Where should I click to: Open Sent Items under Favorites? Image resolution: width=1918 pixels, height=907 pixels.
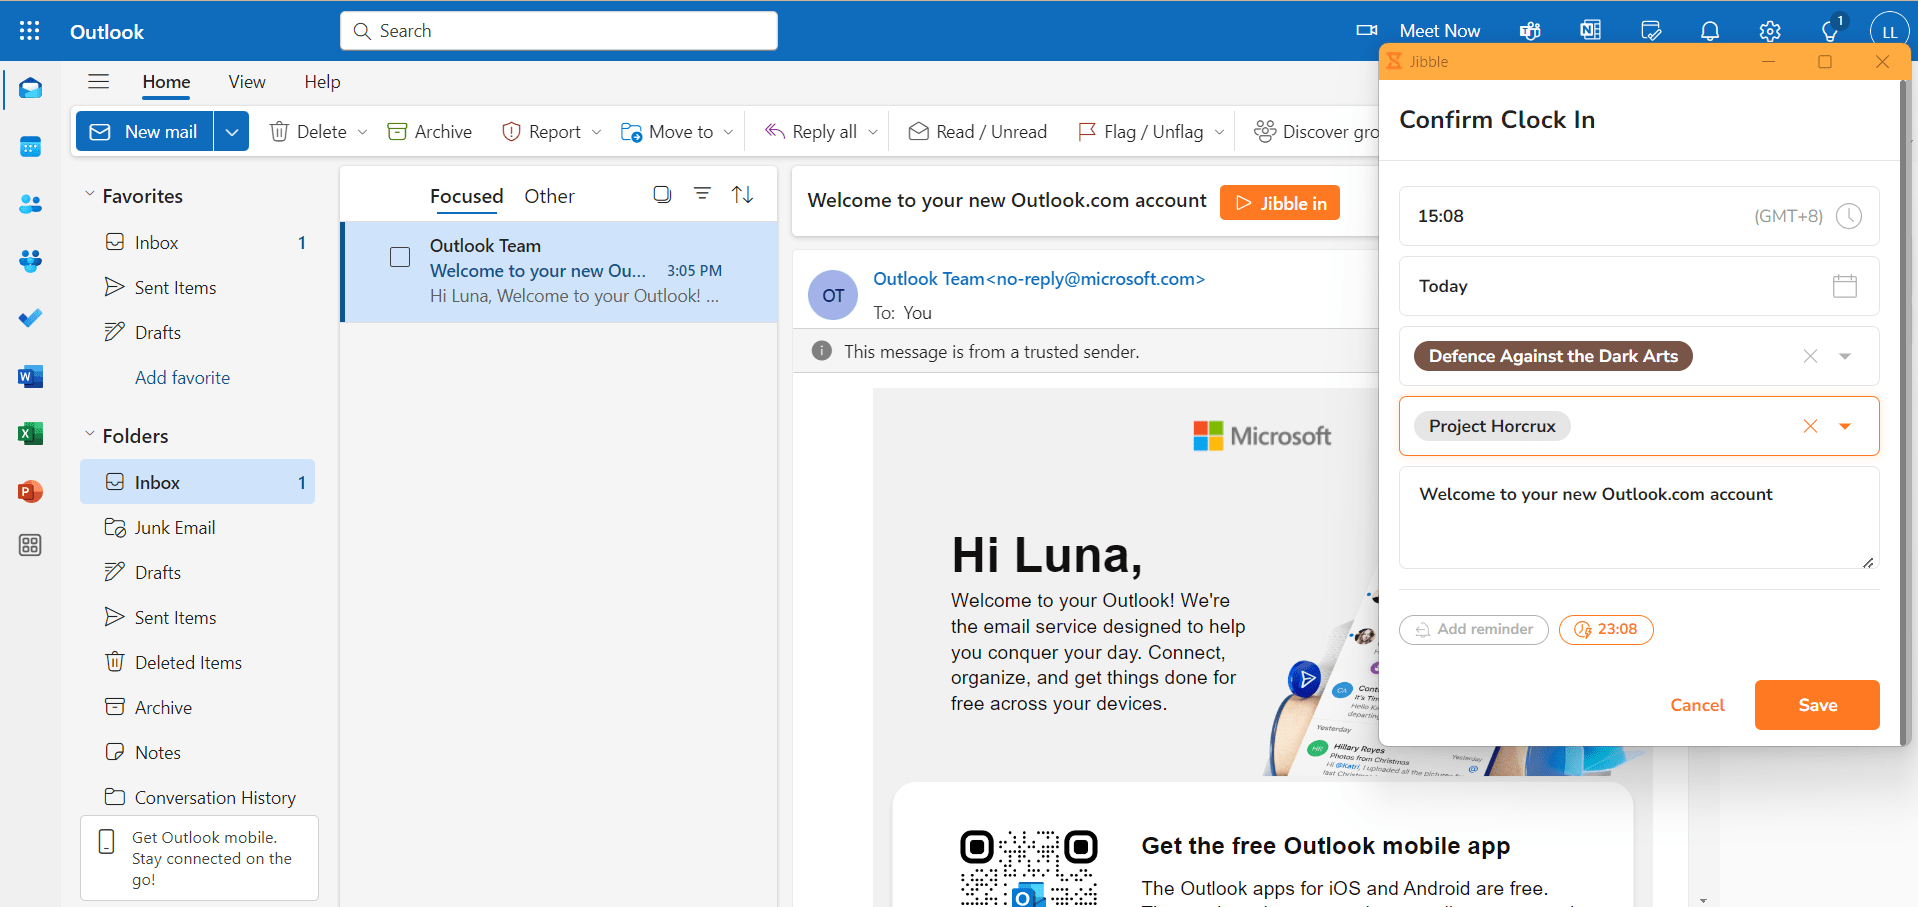point(198,287)
